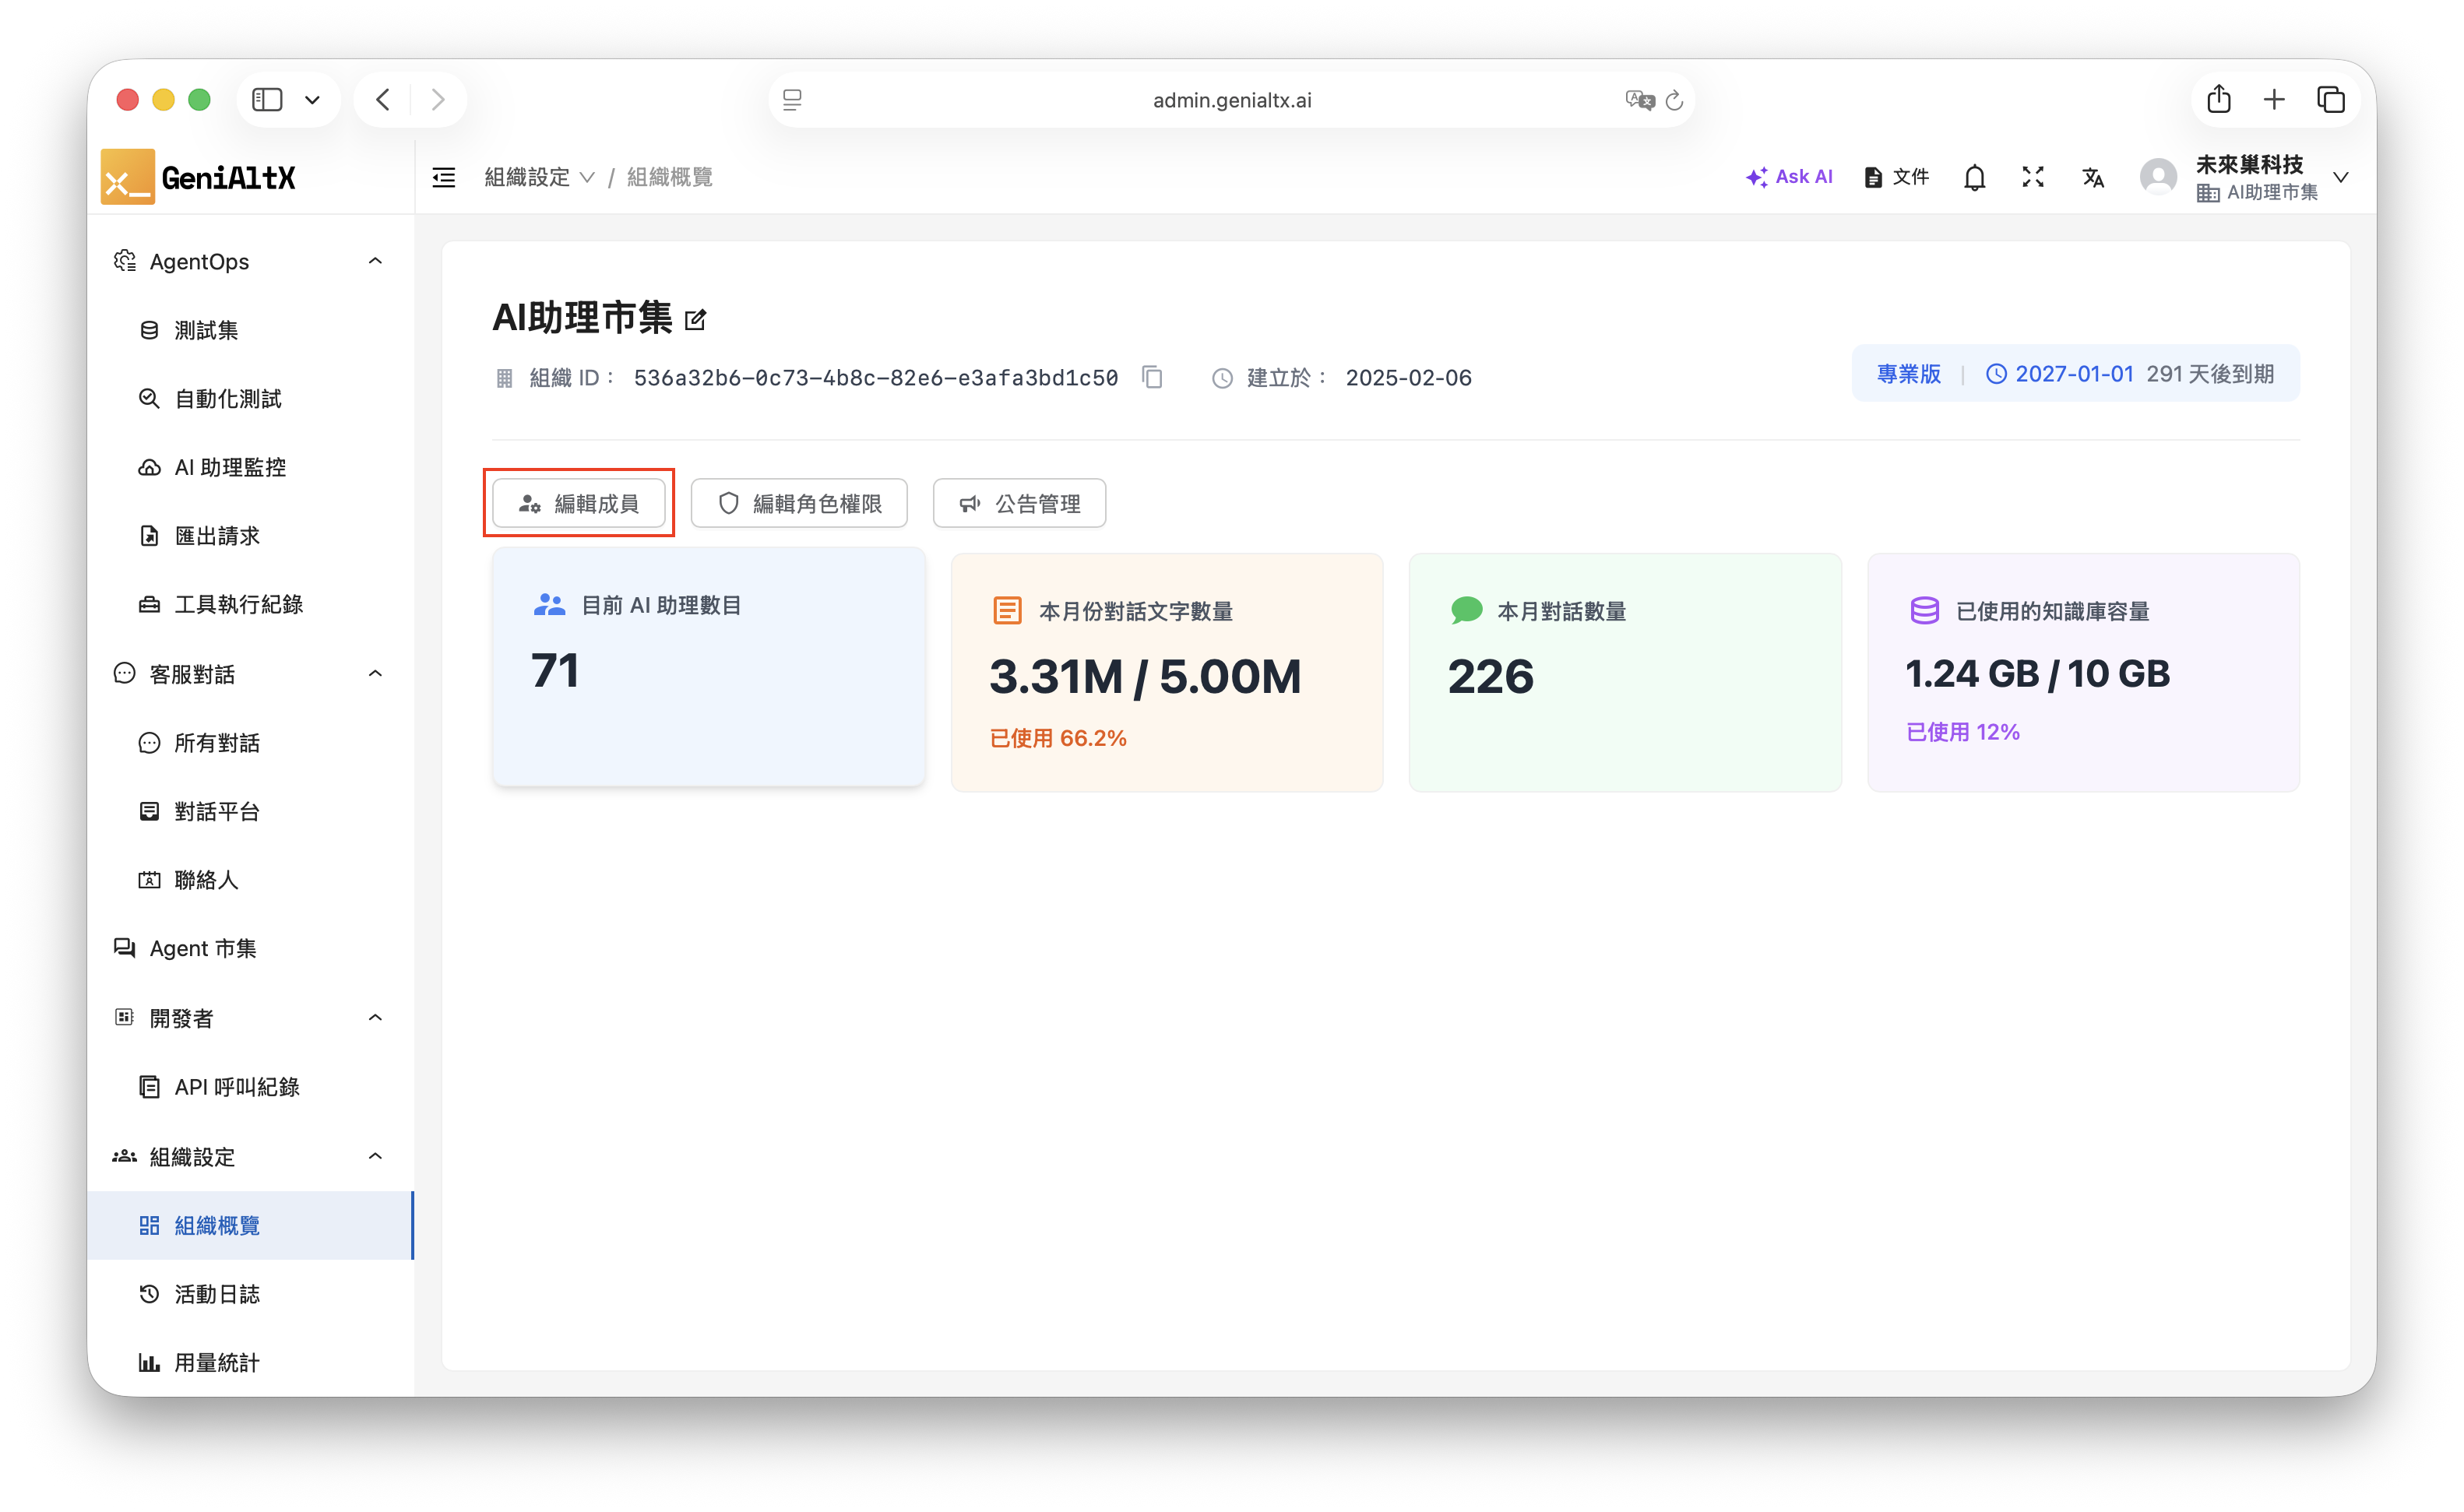Open 文件 documentation link
Screen dimensions: 2464x1512
pyautogui.click(x=1896, y=177)
